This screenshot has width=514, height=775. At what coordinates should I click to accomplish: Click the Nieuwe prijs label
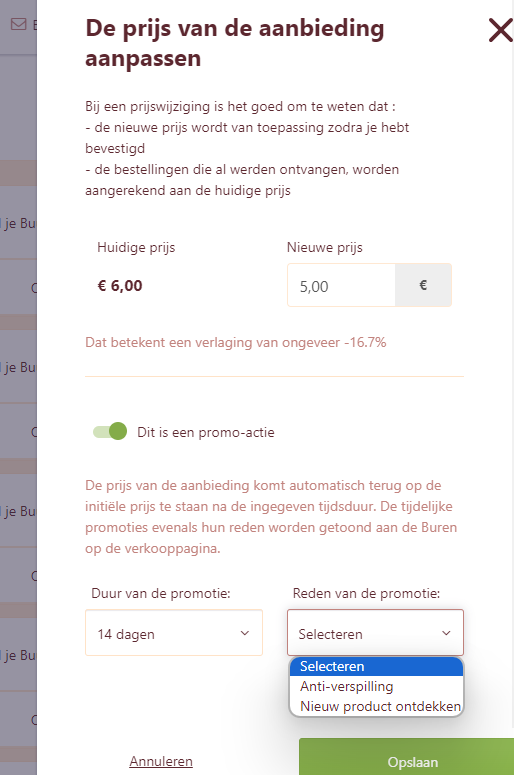[x=325, y=247]
